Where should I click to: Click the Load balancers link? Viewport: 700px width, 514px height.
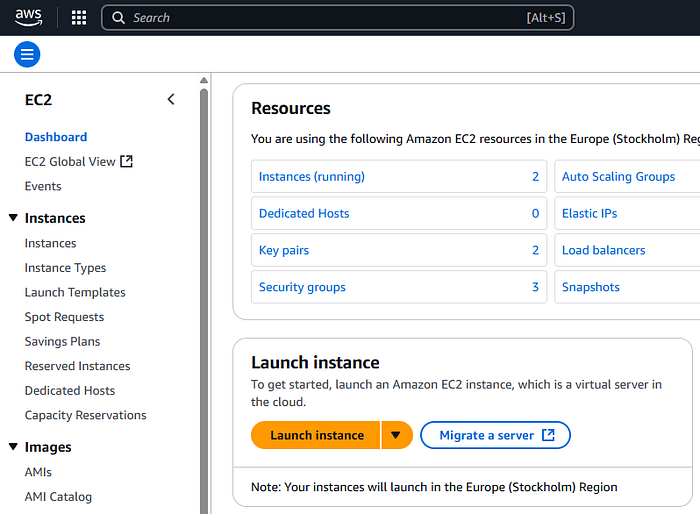point(604,250)
